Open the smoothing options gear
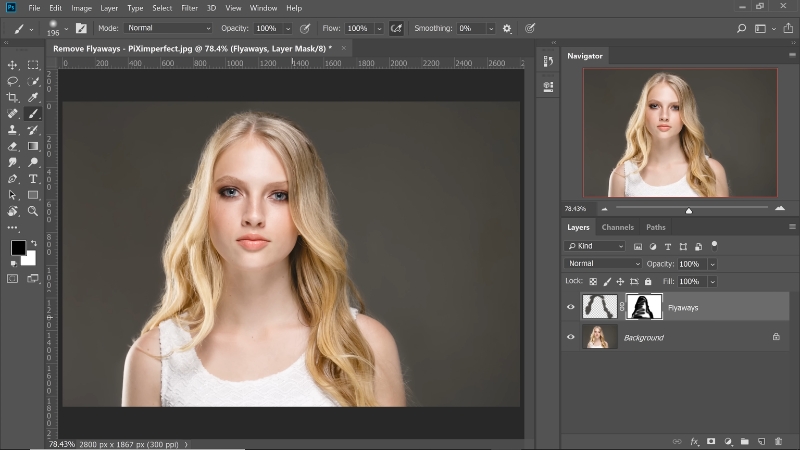The width and height of the screenshot is (800, 450). coord(507,29)
